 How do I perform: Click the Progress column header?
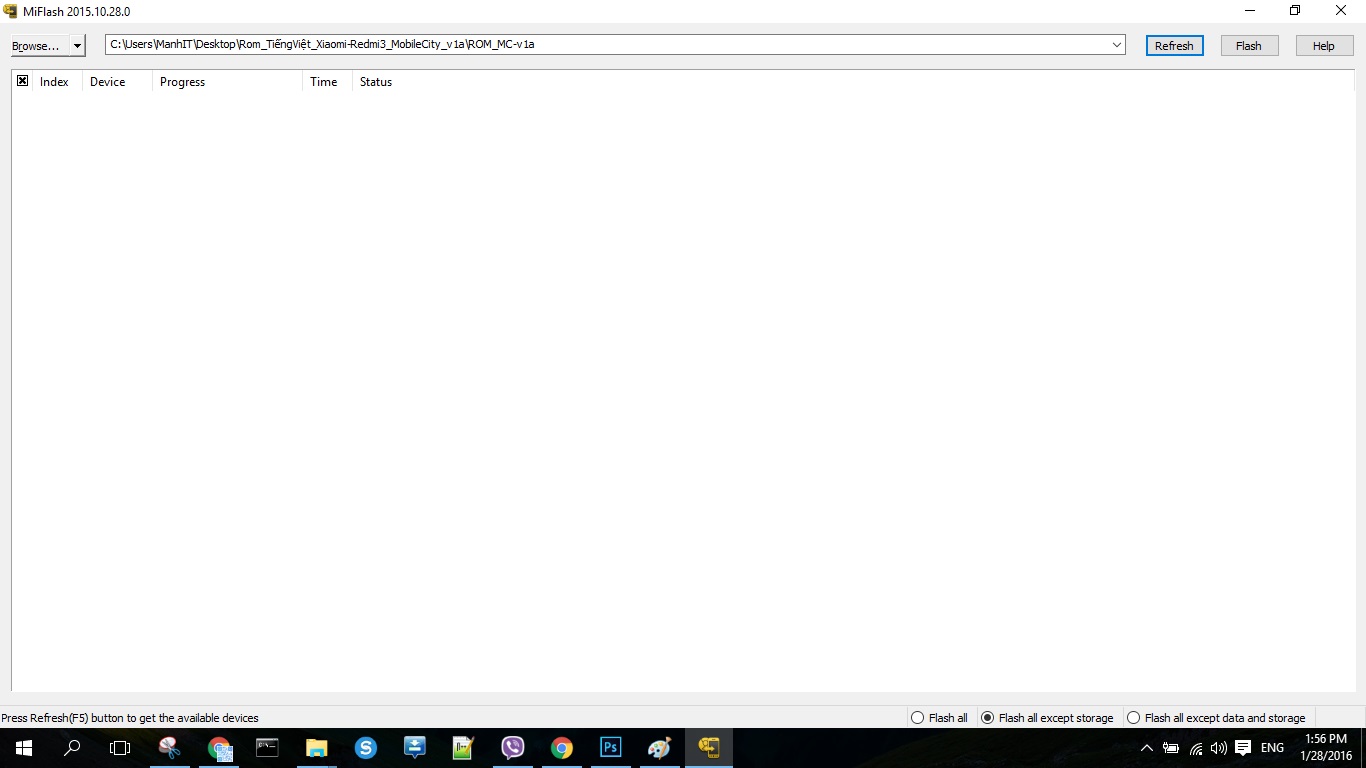[182, 82]
